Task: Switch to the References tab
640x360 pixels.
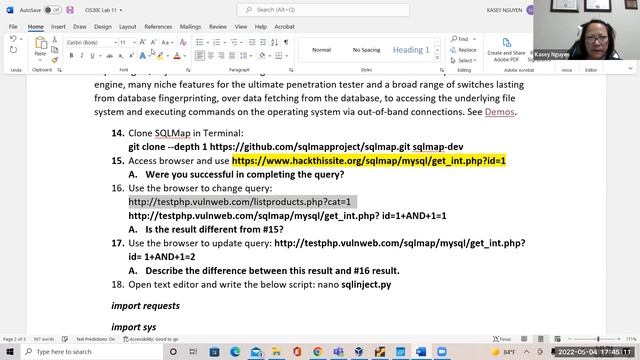Action: [158, 27]
